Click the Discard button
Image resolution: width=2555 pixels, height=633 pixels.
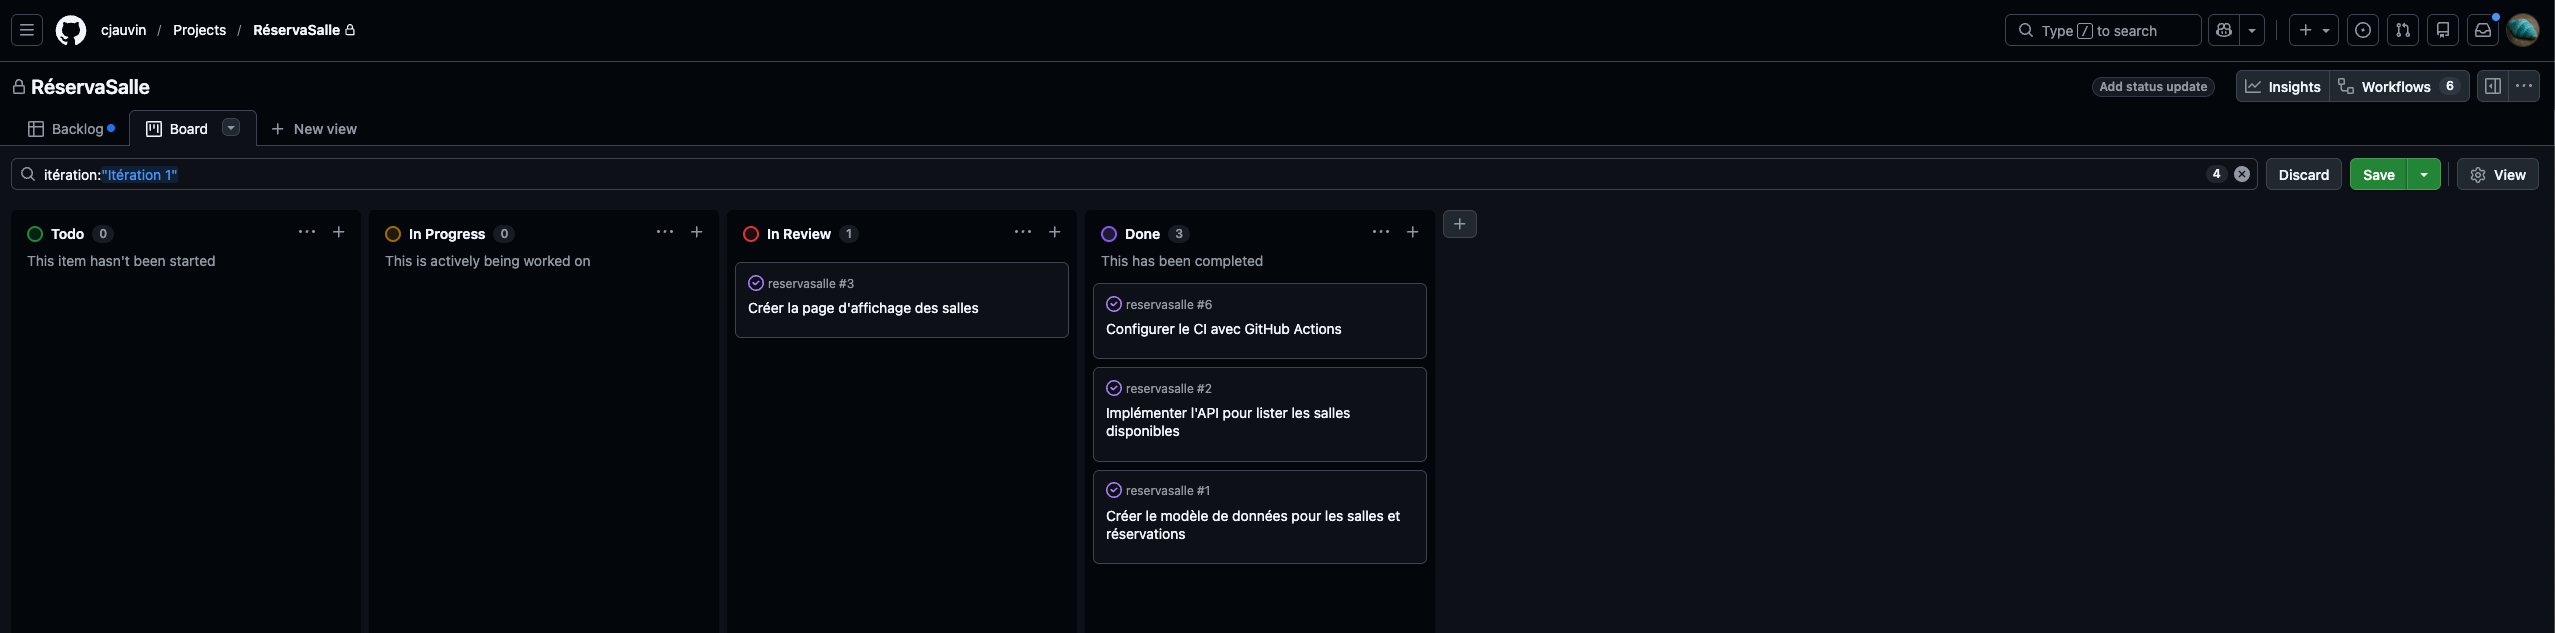(x=2303, y=174)
